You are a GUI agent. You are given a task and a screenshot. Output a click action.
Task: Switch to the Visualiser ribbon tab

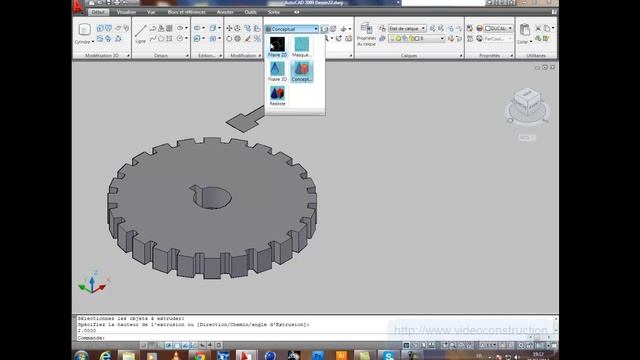pos(126,12)
